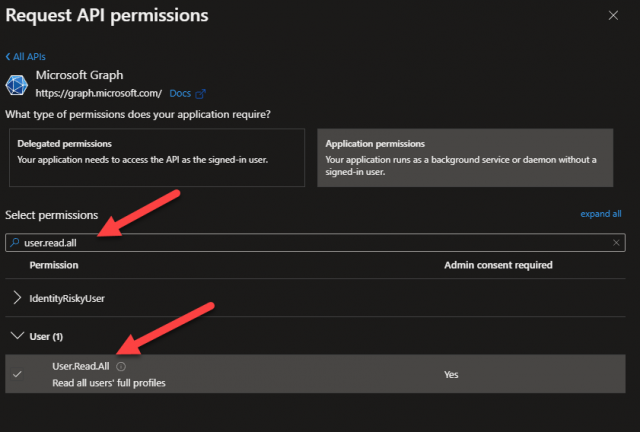Clear the user.read.all search text
Screen dimensions: 640x432
click(616, 243)
